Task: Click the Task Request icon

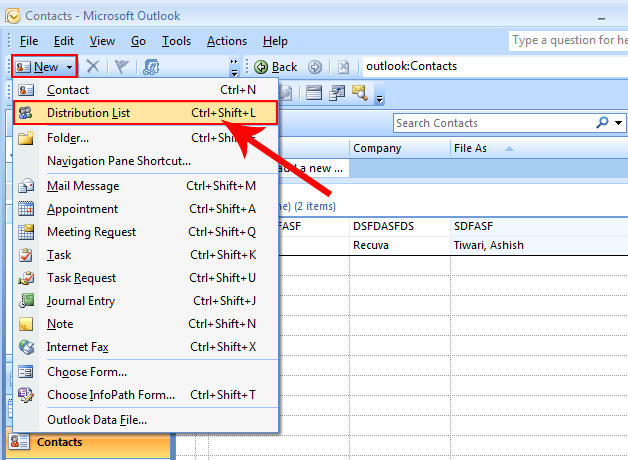Action: point(26,278)
